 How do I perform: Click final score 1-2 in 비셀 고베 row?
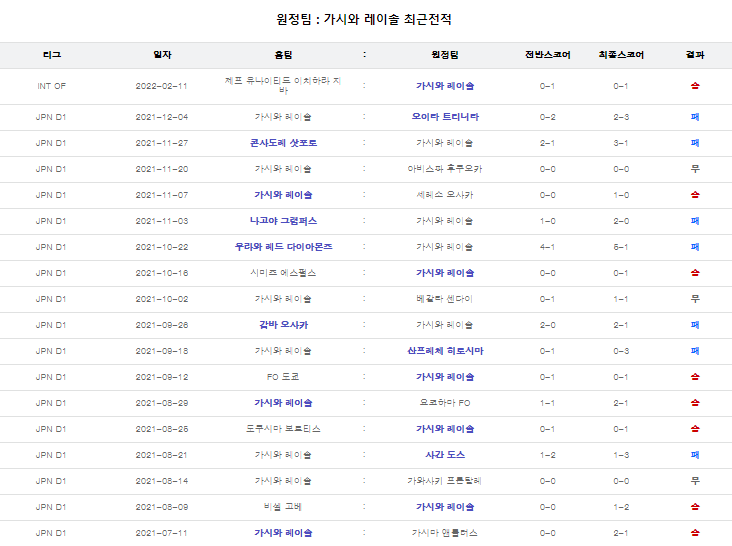pyautogui.click(x=621, y=507)
